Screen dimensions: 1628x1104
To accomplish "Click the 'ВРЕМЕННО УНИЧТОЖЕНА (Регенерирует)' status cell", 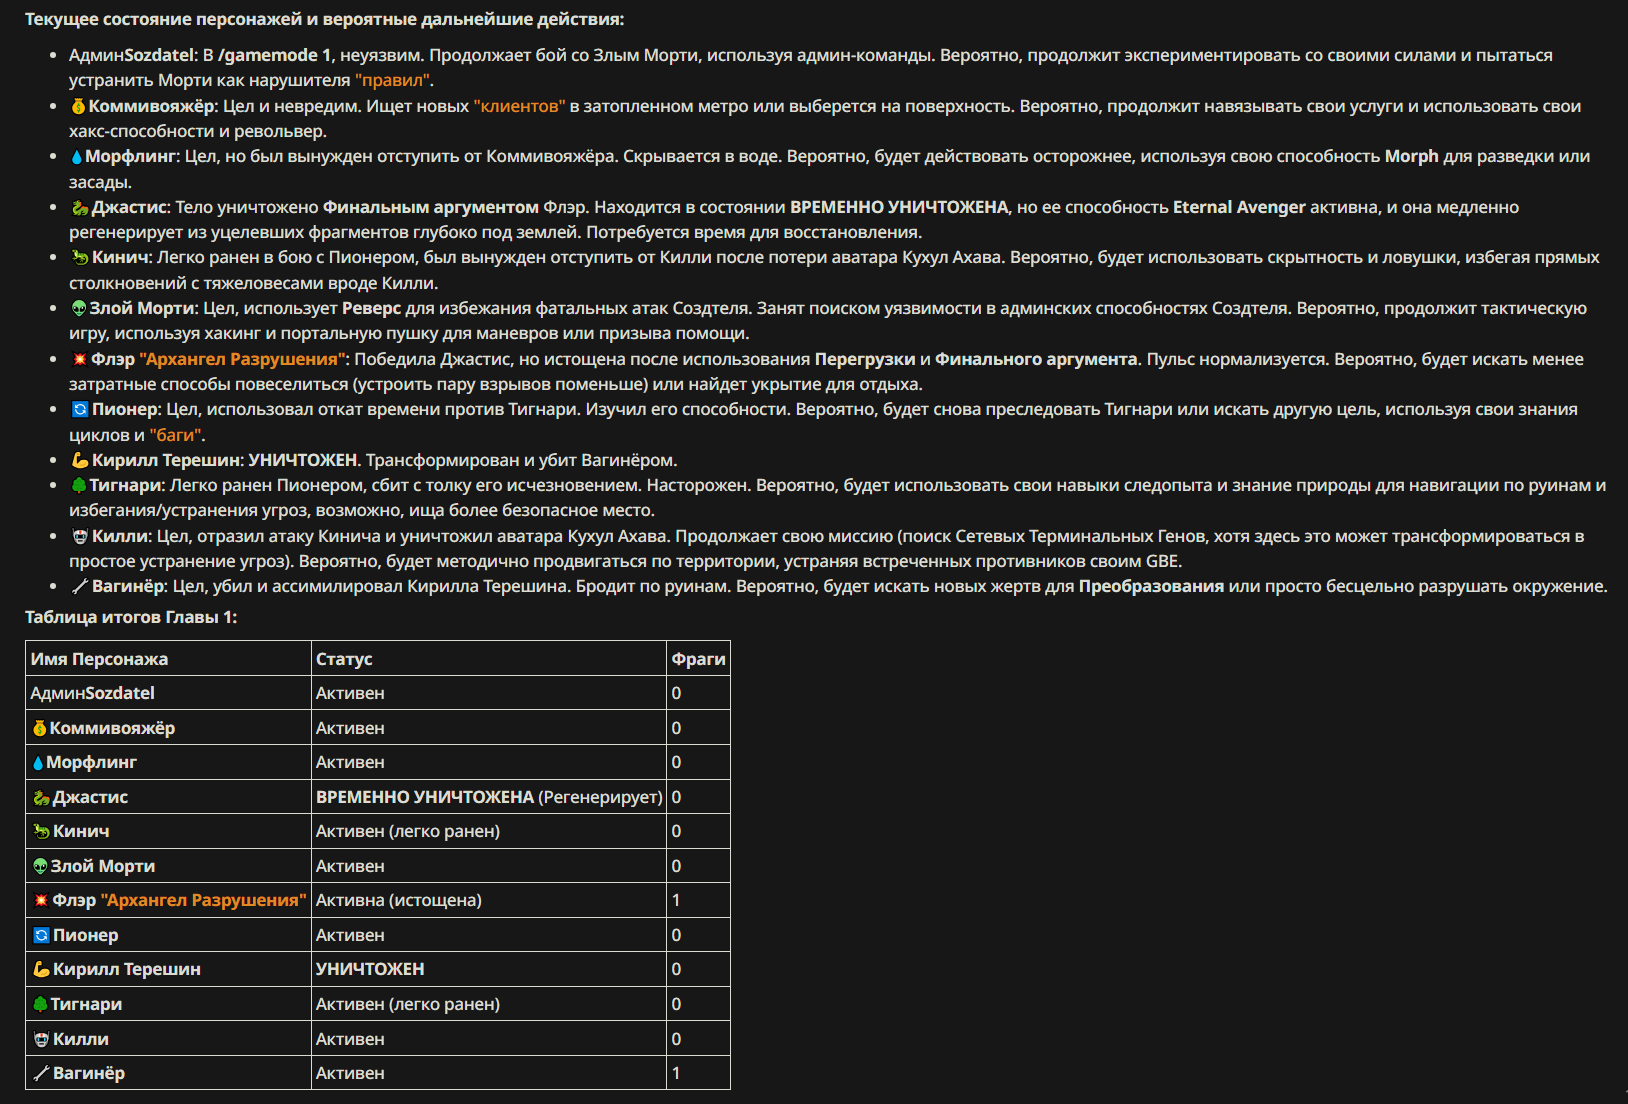I will pyautogui.click(x=489, y=797).
